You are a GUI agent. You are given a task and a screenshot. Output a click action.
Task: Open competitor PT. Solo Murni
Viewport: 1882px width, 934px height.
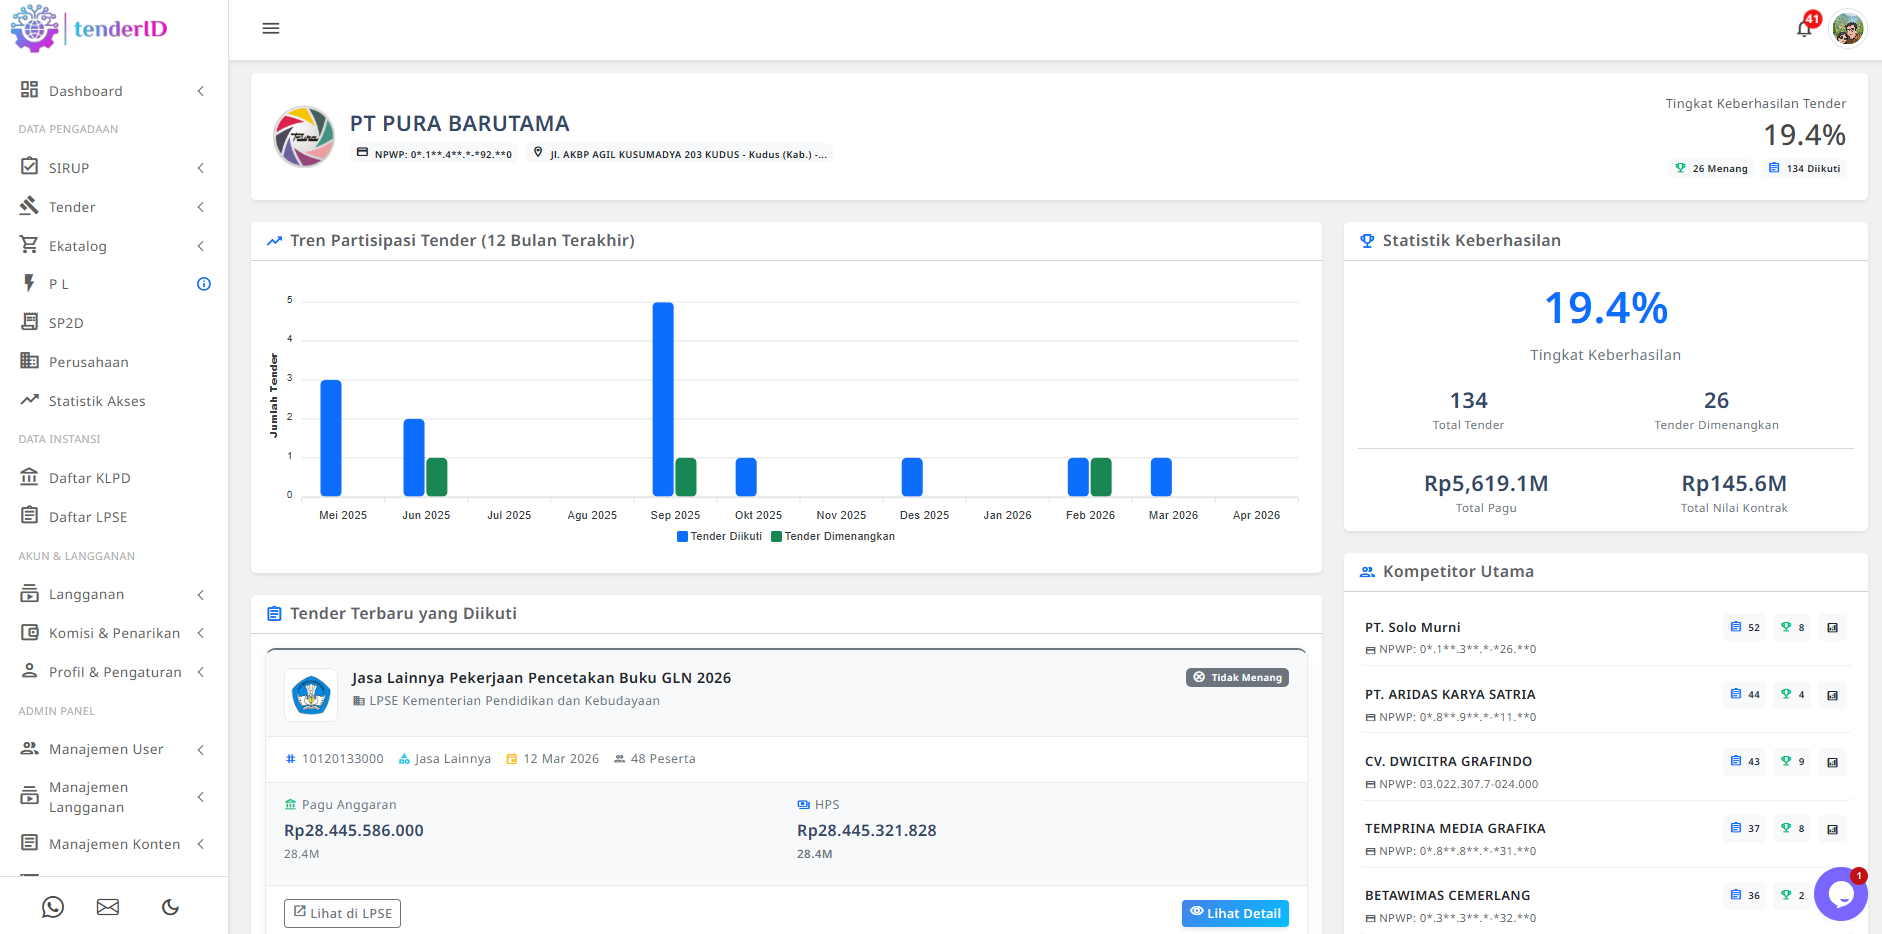point(1412,627)
